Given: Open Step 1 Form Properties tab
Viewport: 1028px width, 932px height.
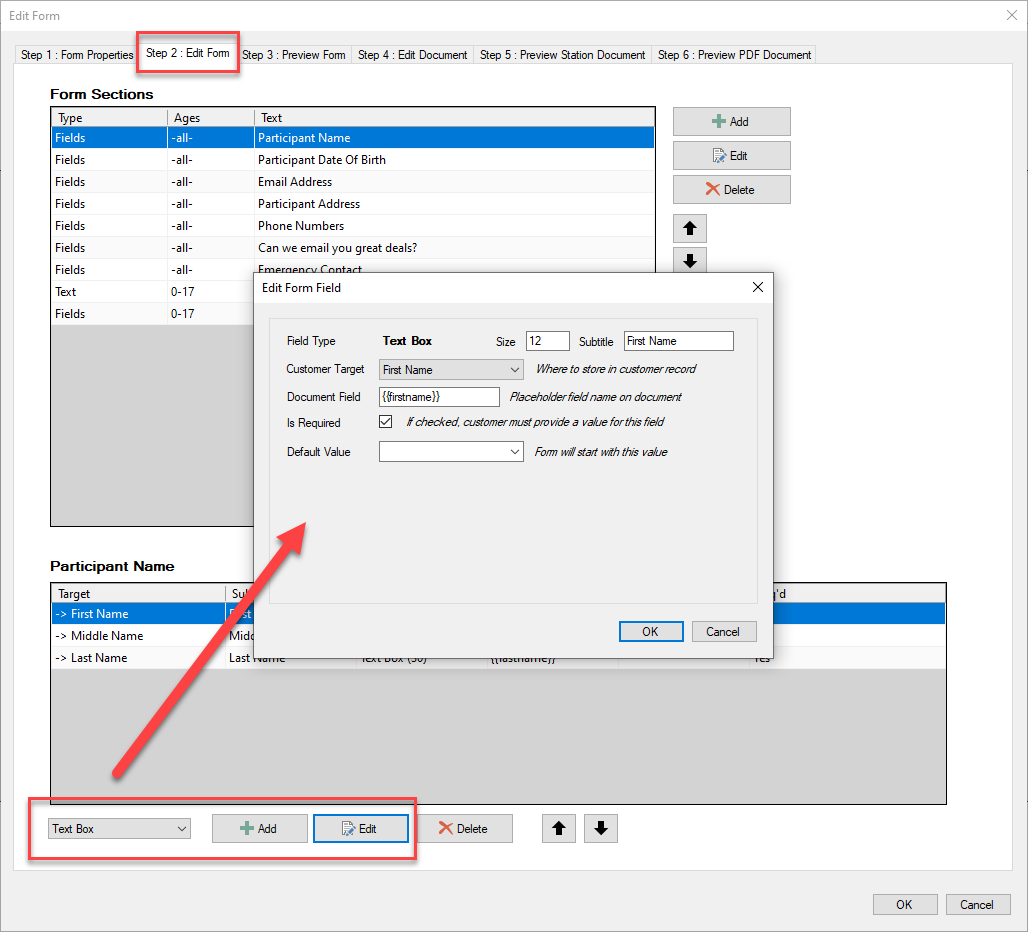Looking at the screenshot, I should [77, 55].
